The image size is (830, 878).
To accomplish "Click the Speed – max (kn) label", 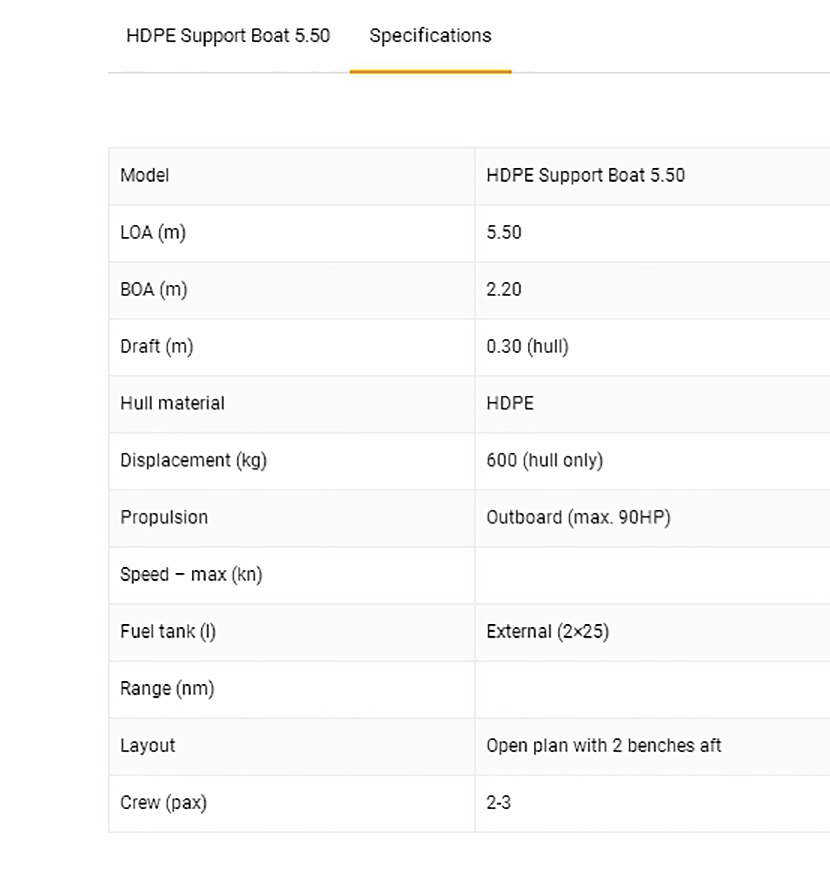I will 191,574.
